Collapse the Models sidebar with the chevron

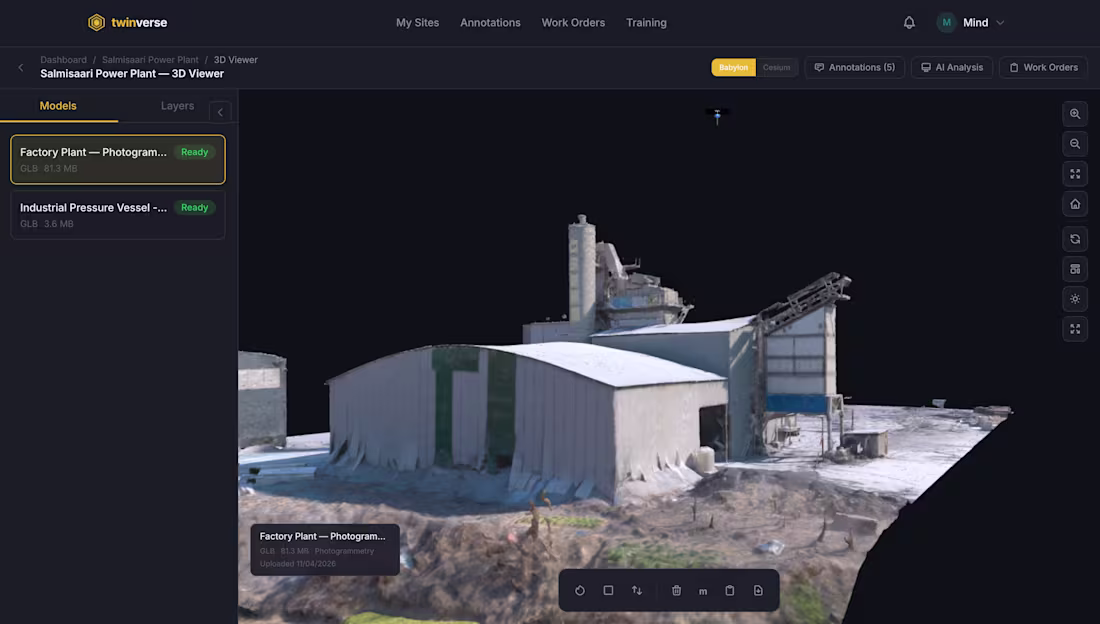(220, 111)
